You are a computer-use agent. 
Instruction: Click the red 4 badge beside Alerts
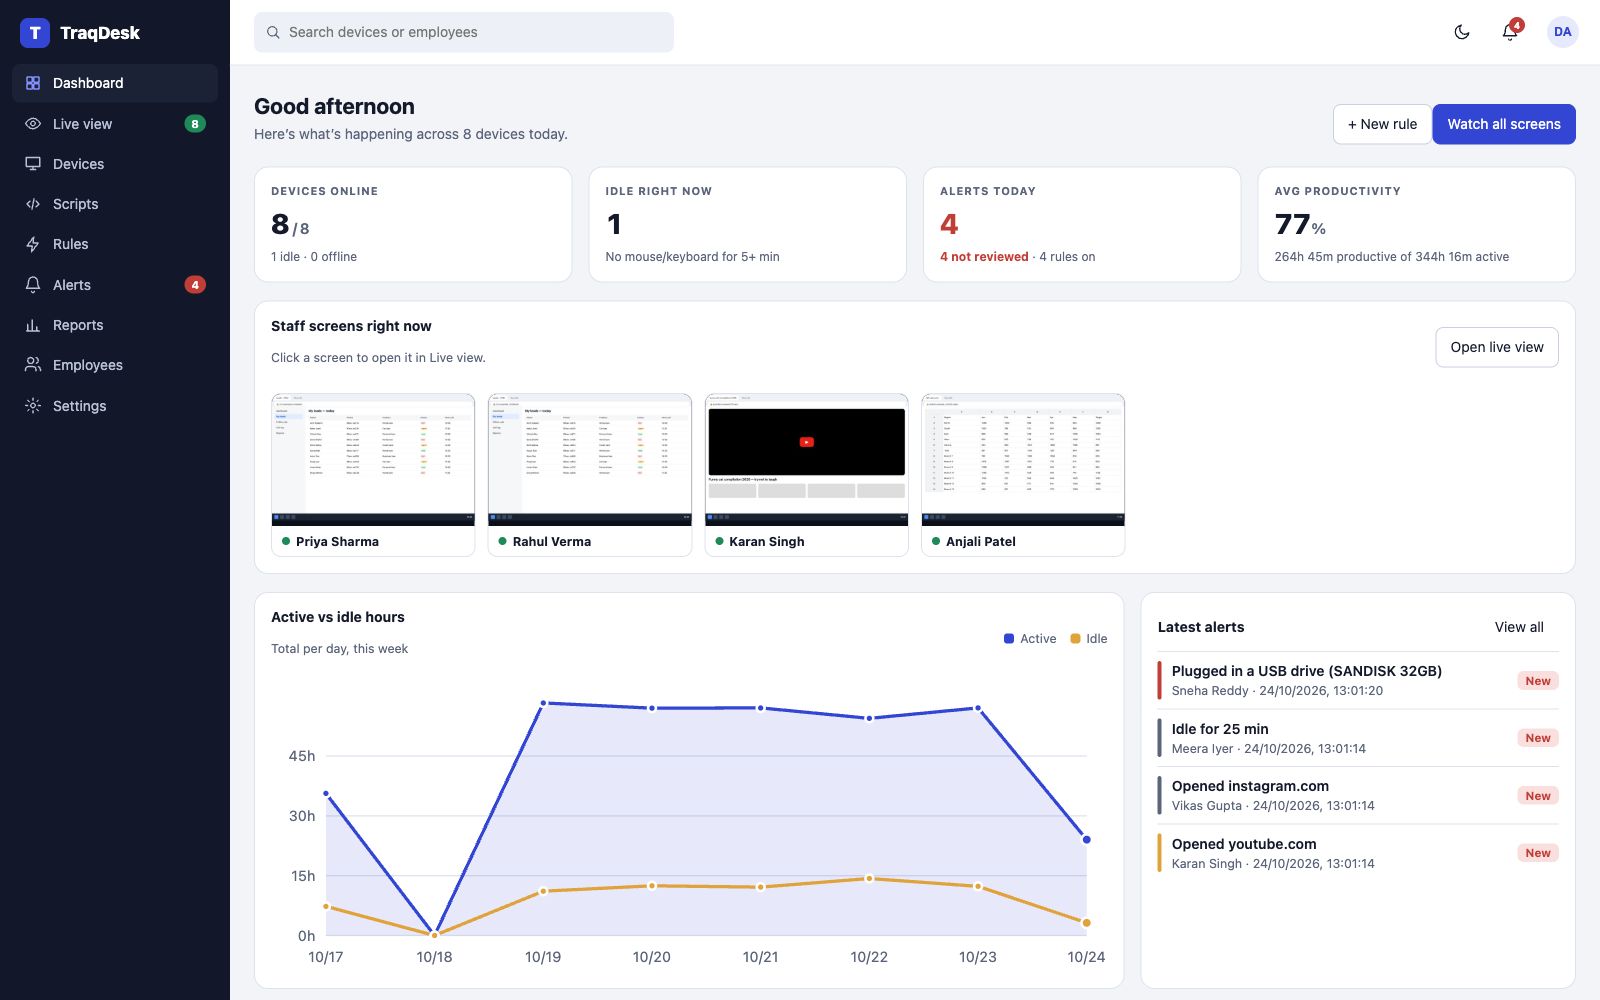(x=195, y=285)
